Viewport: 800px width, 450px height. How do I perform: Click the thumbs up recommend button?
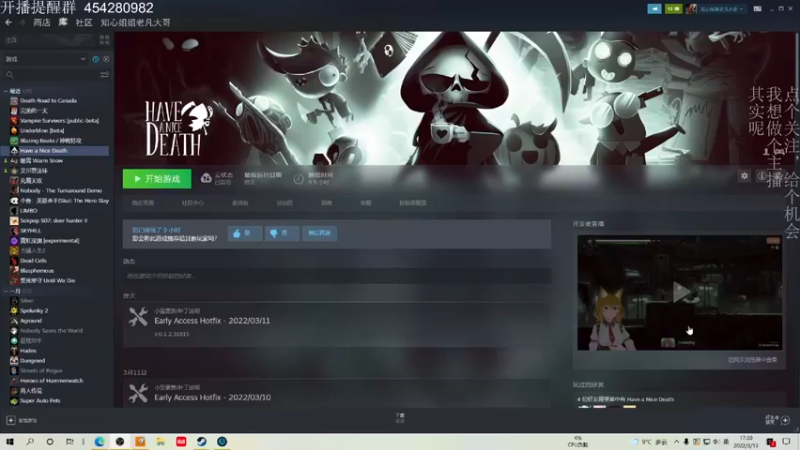[245, 233]
